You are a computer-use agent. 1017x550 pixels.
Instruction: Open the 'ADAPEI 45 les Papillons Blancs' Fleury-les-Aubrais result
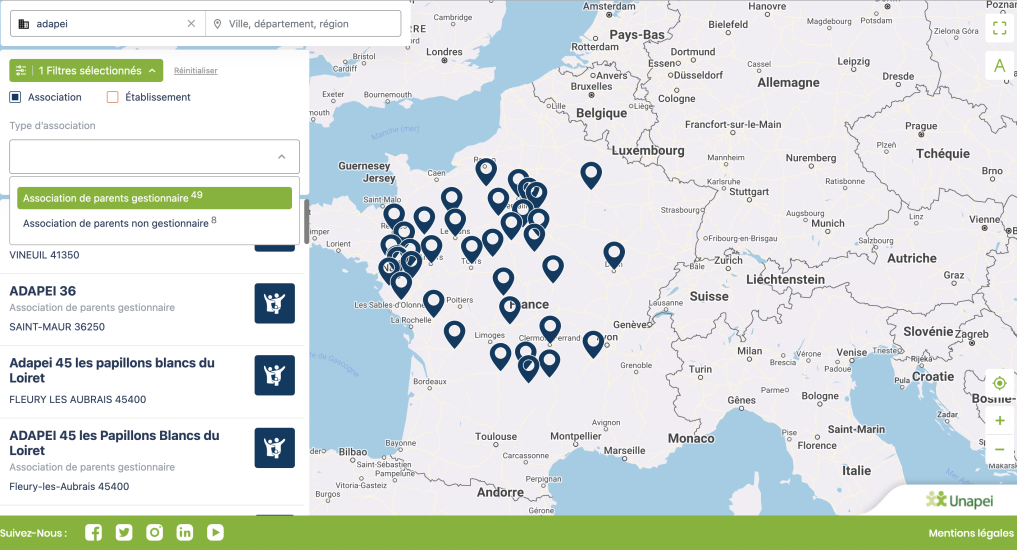point(114,443)
